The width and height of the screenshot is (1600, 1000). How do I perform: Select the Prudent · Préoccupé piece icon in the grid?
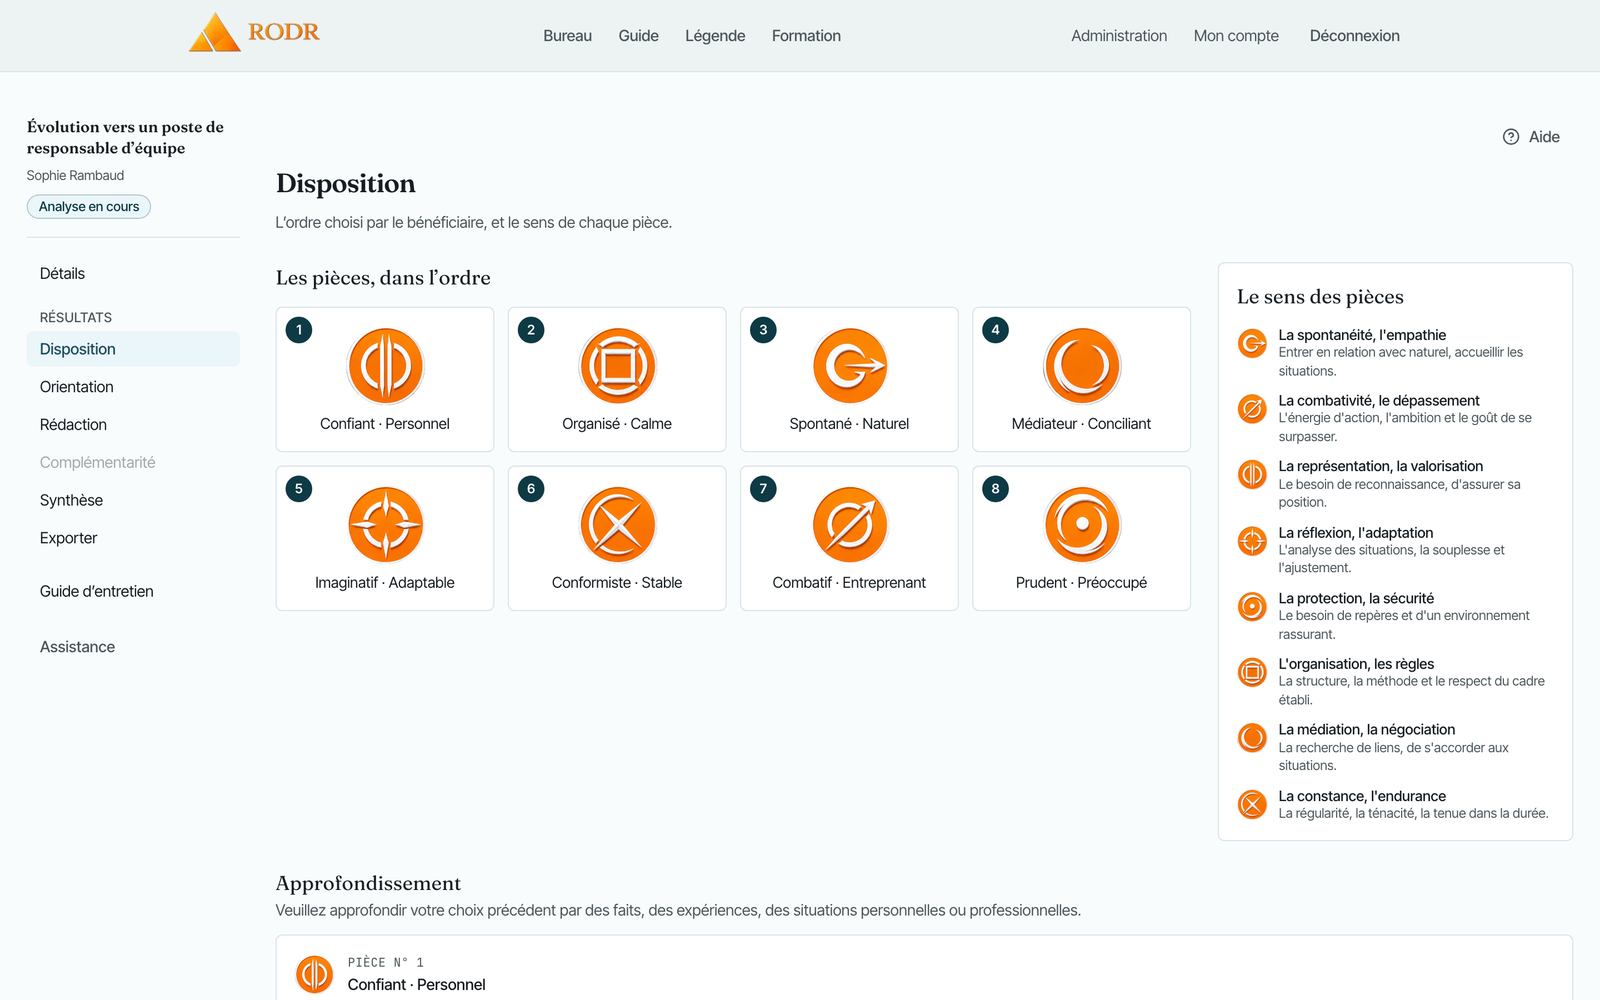[1081, 525]
